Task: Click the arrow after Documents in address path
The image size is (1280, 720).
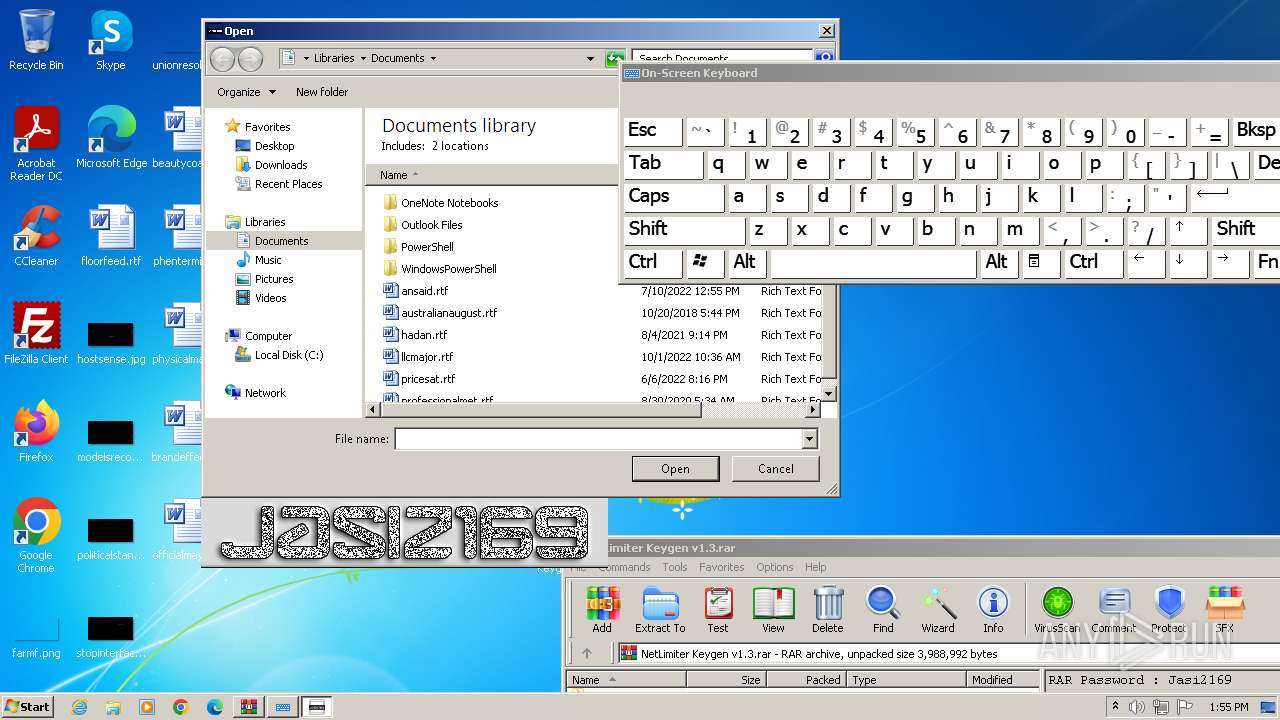Action: pos(433,58)
